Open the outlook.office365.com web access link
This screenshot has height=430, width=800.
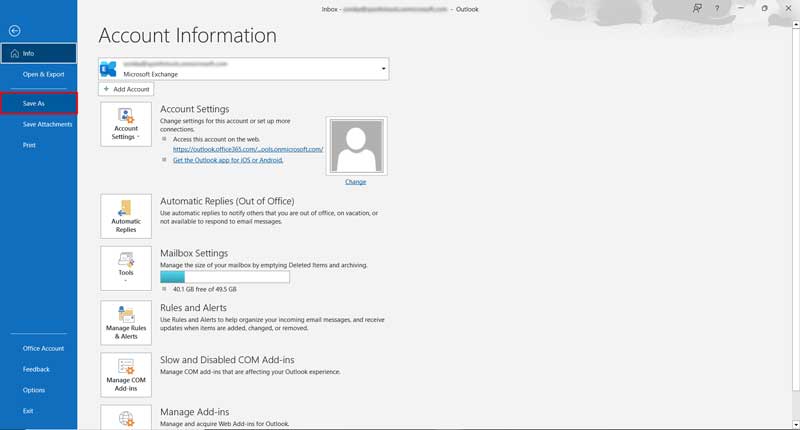coord(248,149)
